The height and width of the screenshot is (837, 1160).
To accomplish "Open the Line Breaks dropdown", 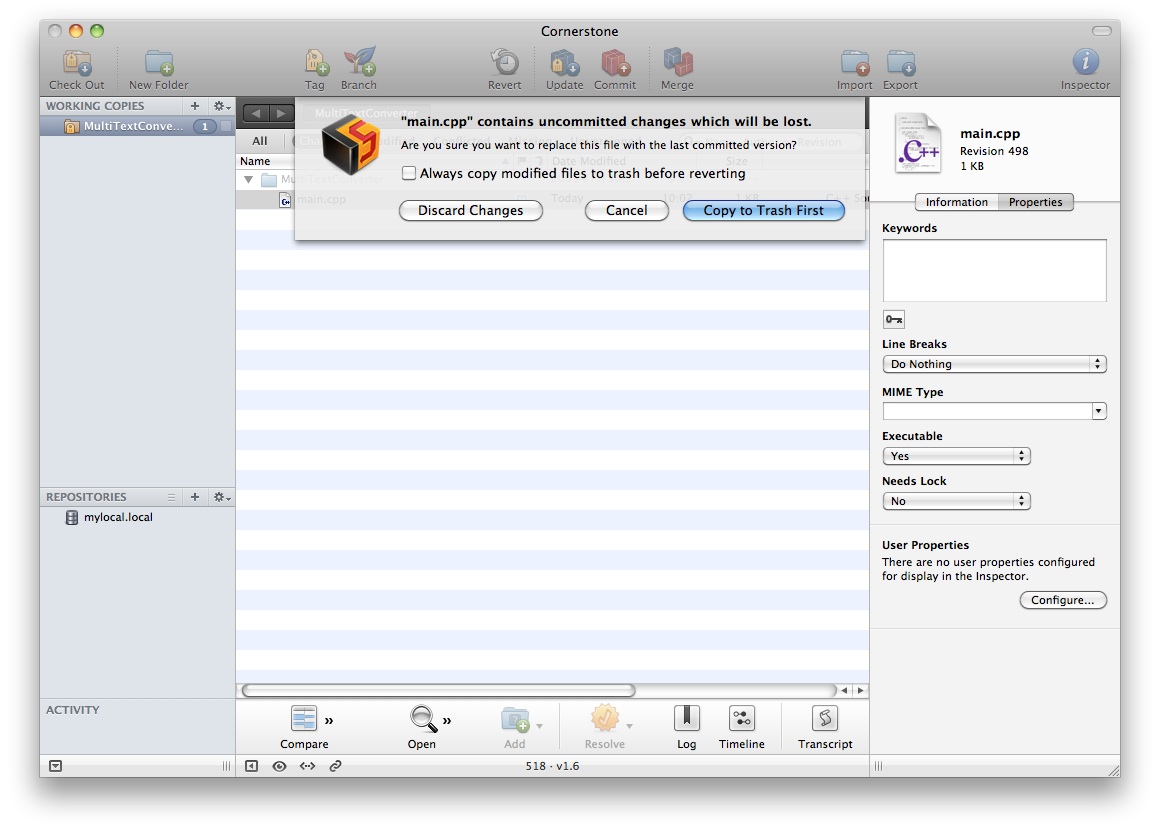I will point(994,364).
